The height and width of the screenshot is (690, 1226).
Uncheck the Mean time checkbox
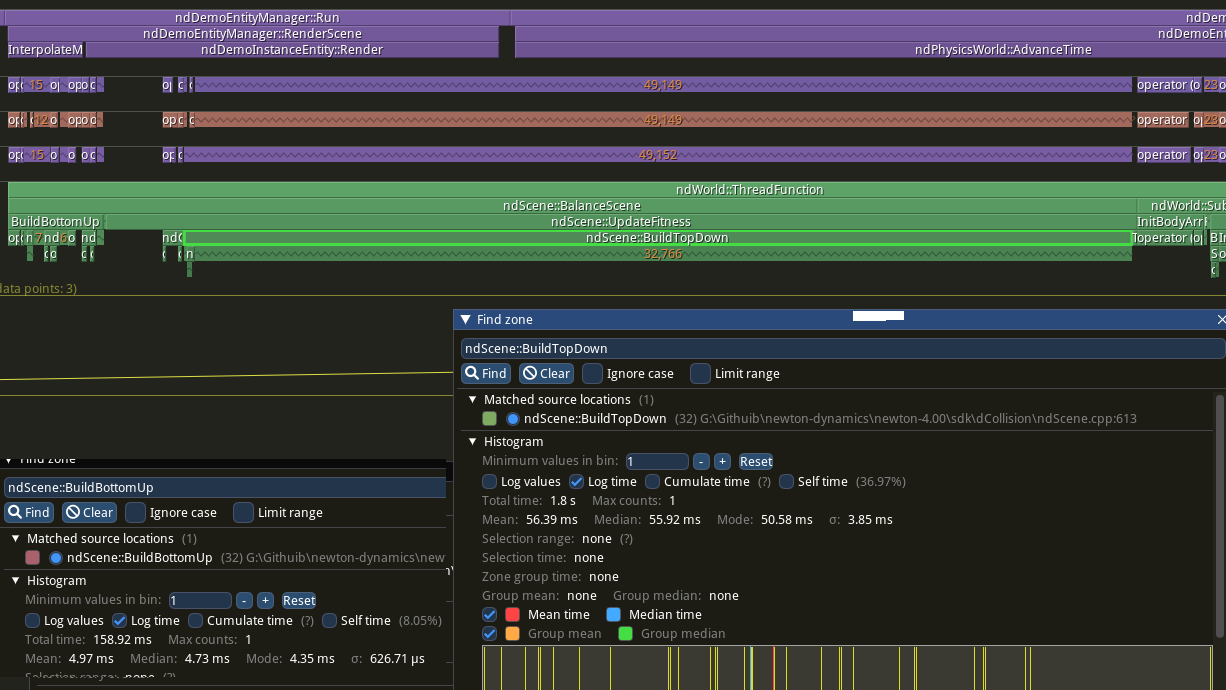[x=490, y=614]
